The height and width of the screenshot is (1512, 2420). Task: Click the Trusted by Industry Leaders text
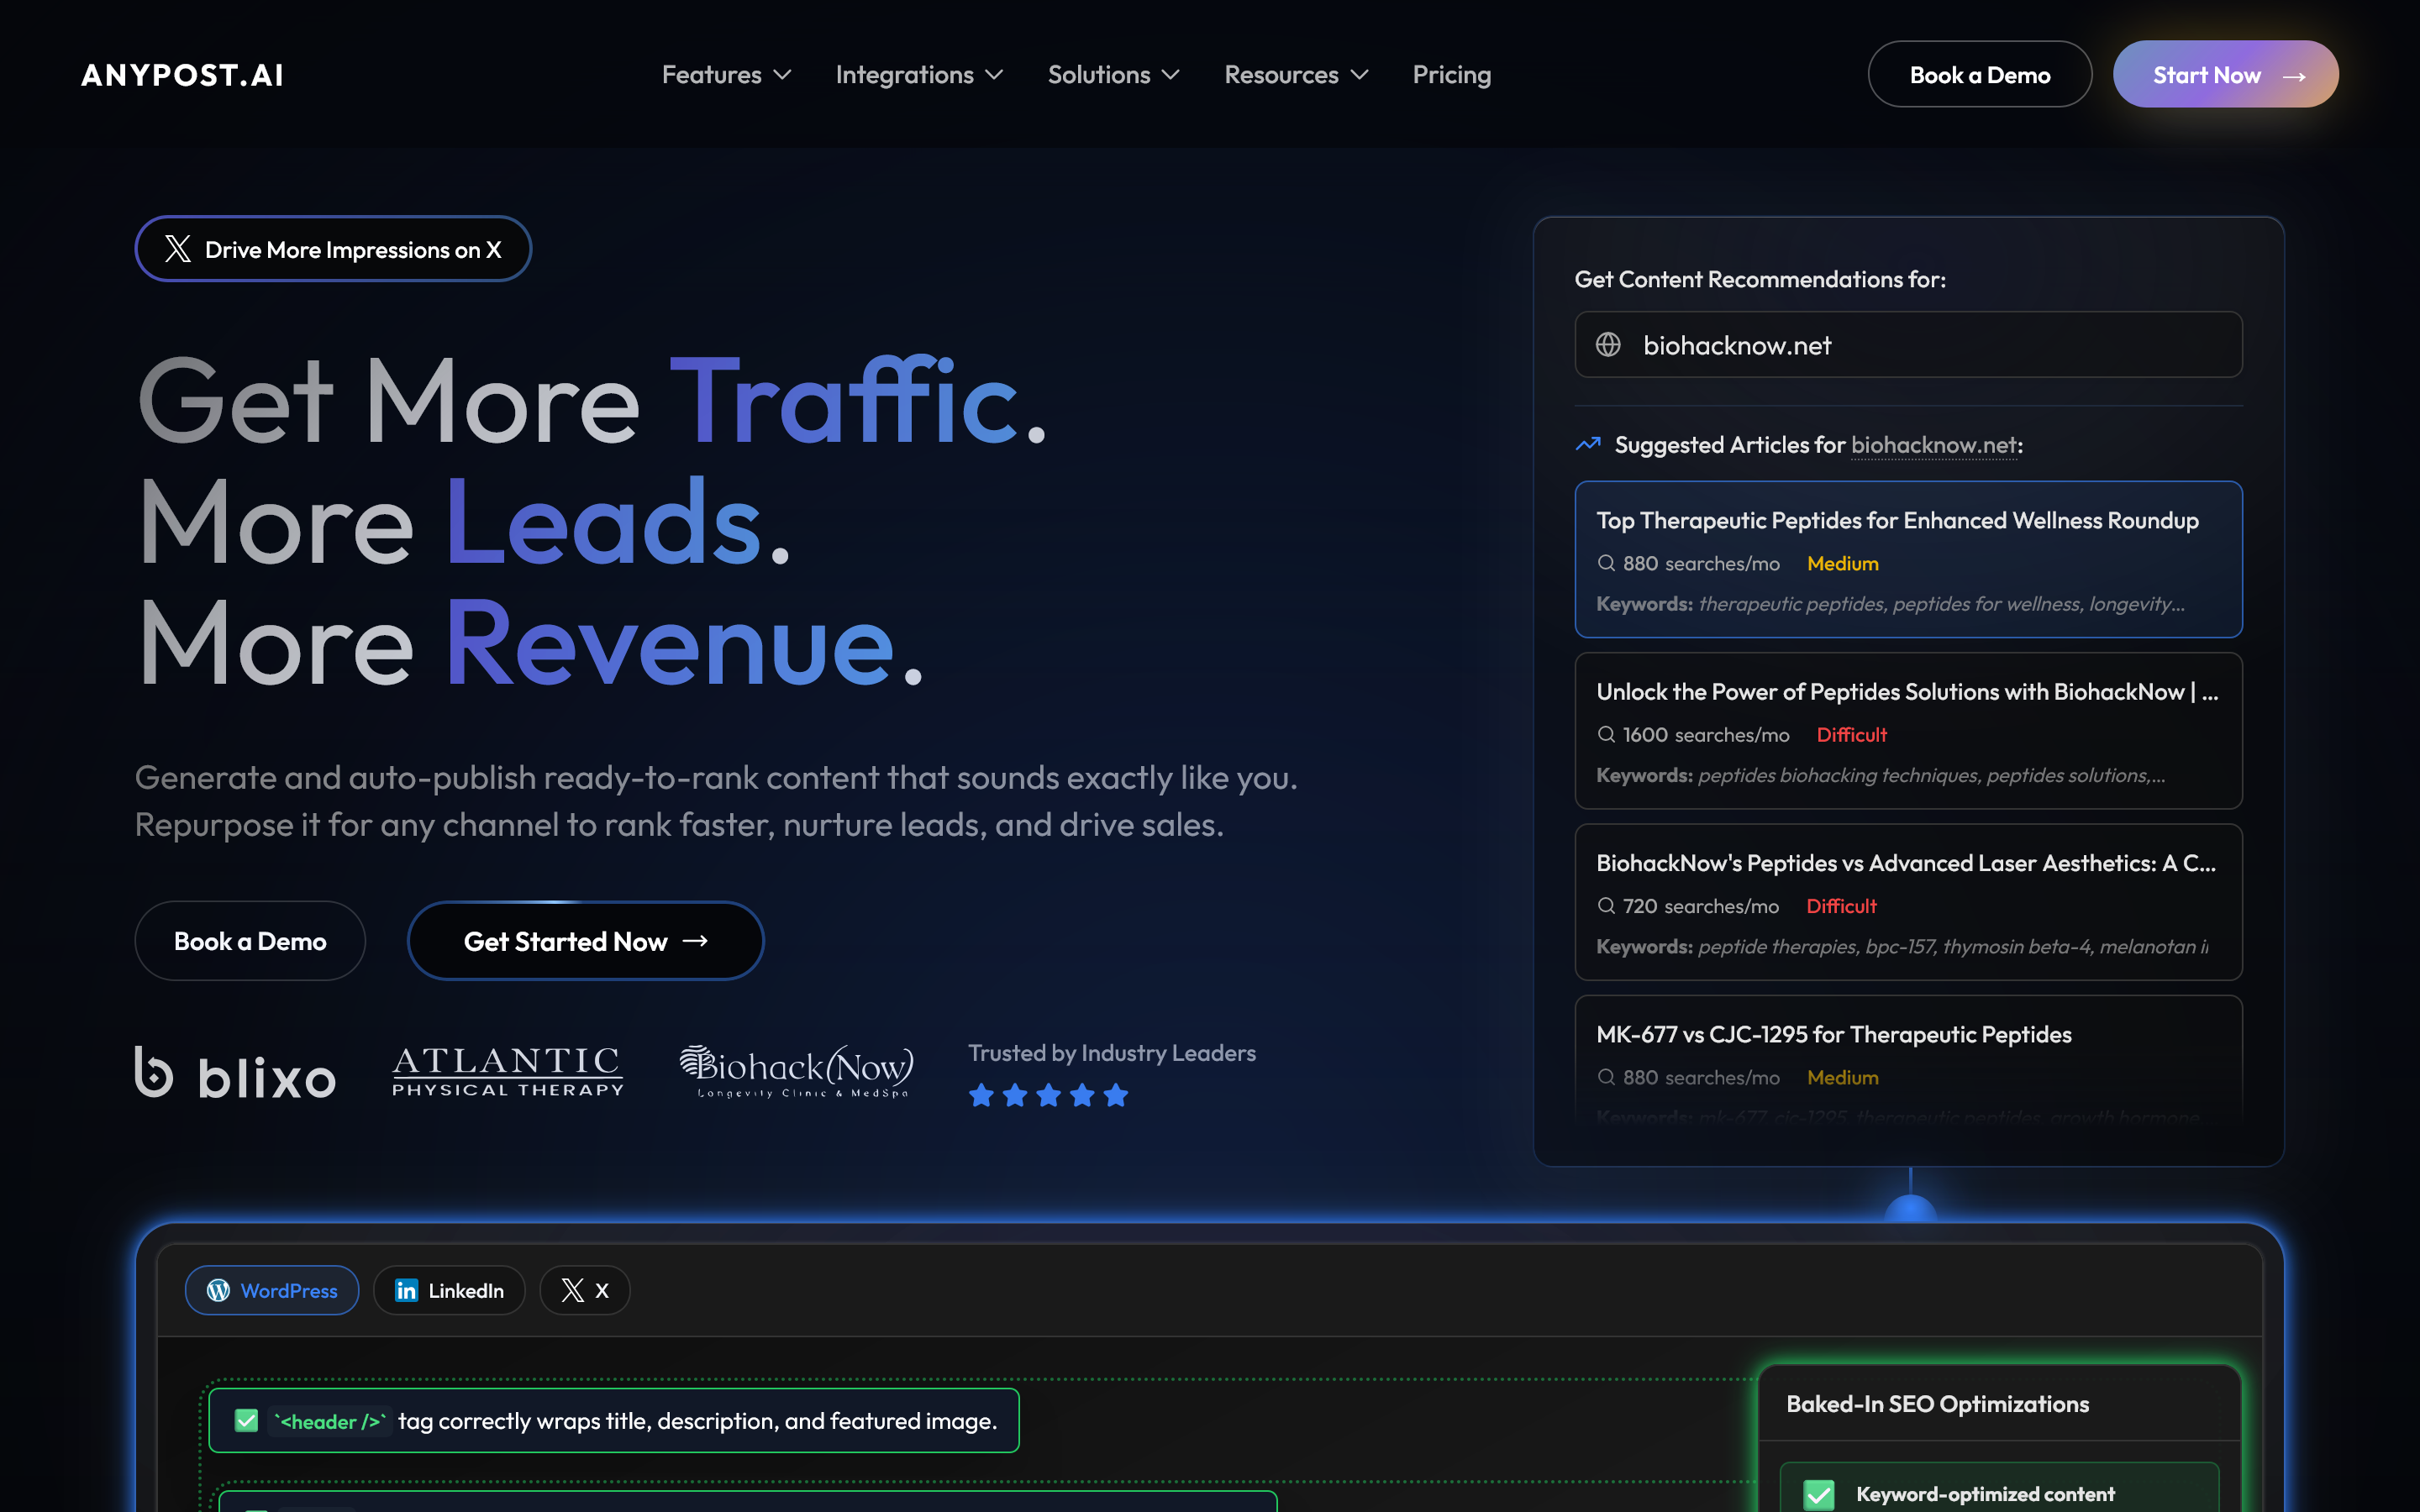pyautogui.click(x=1112, y=1053)
